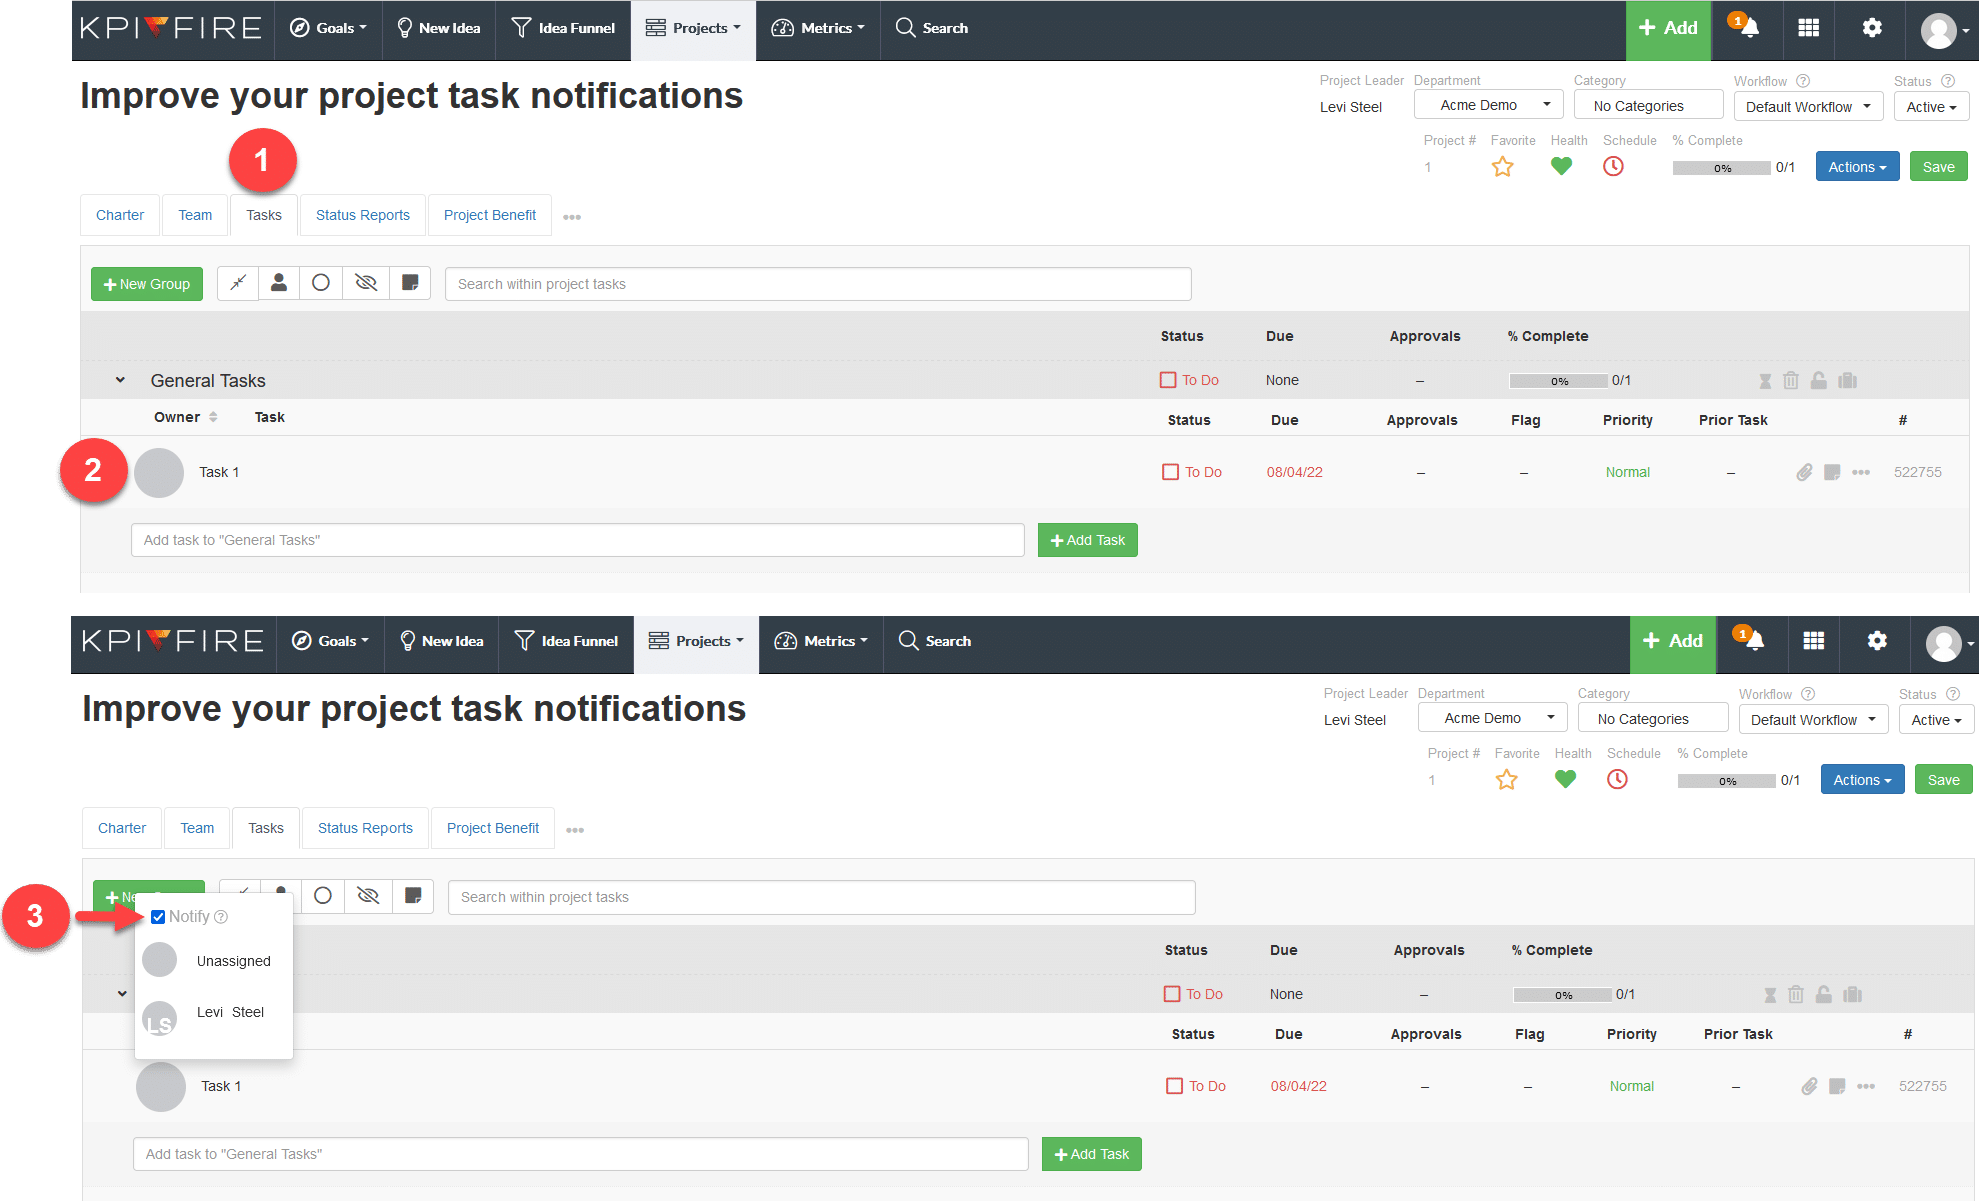
Task: Collapse the General Tasks group chevron in upper view
Action: [120, 380]
